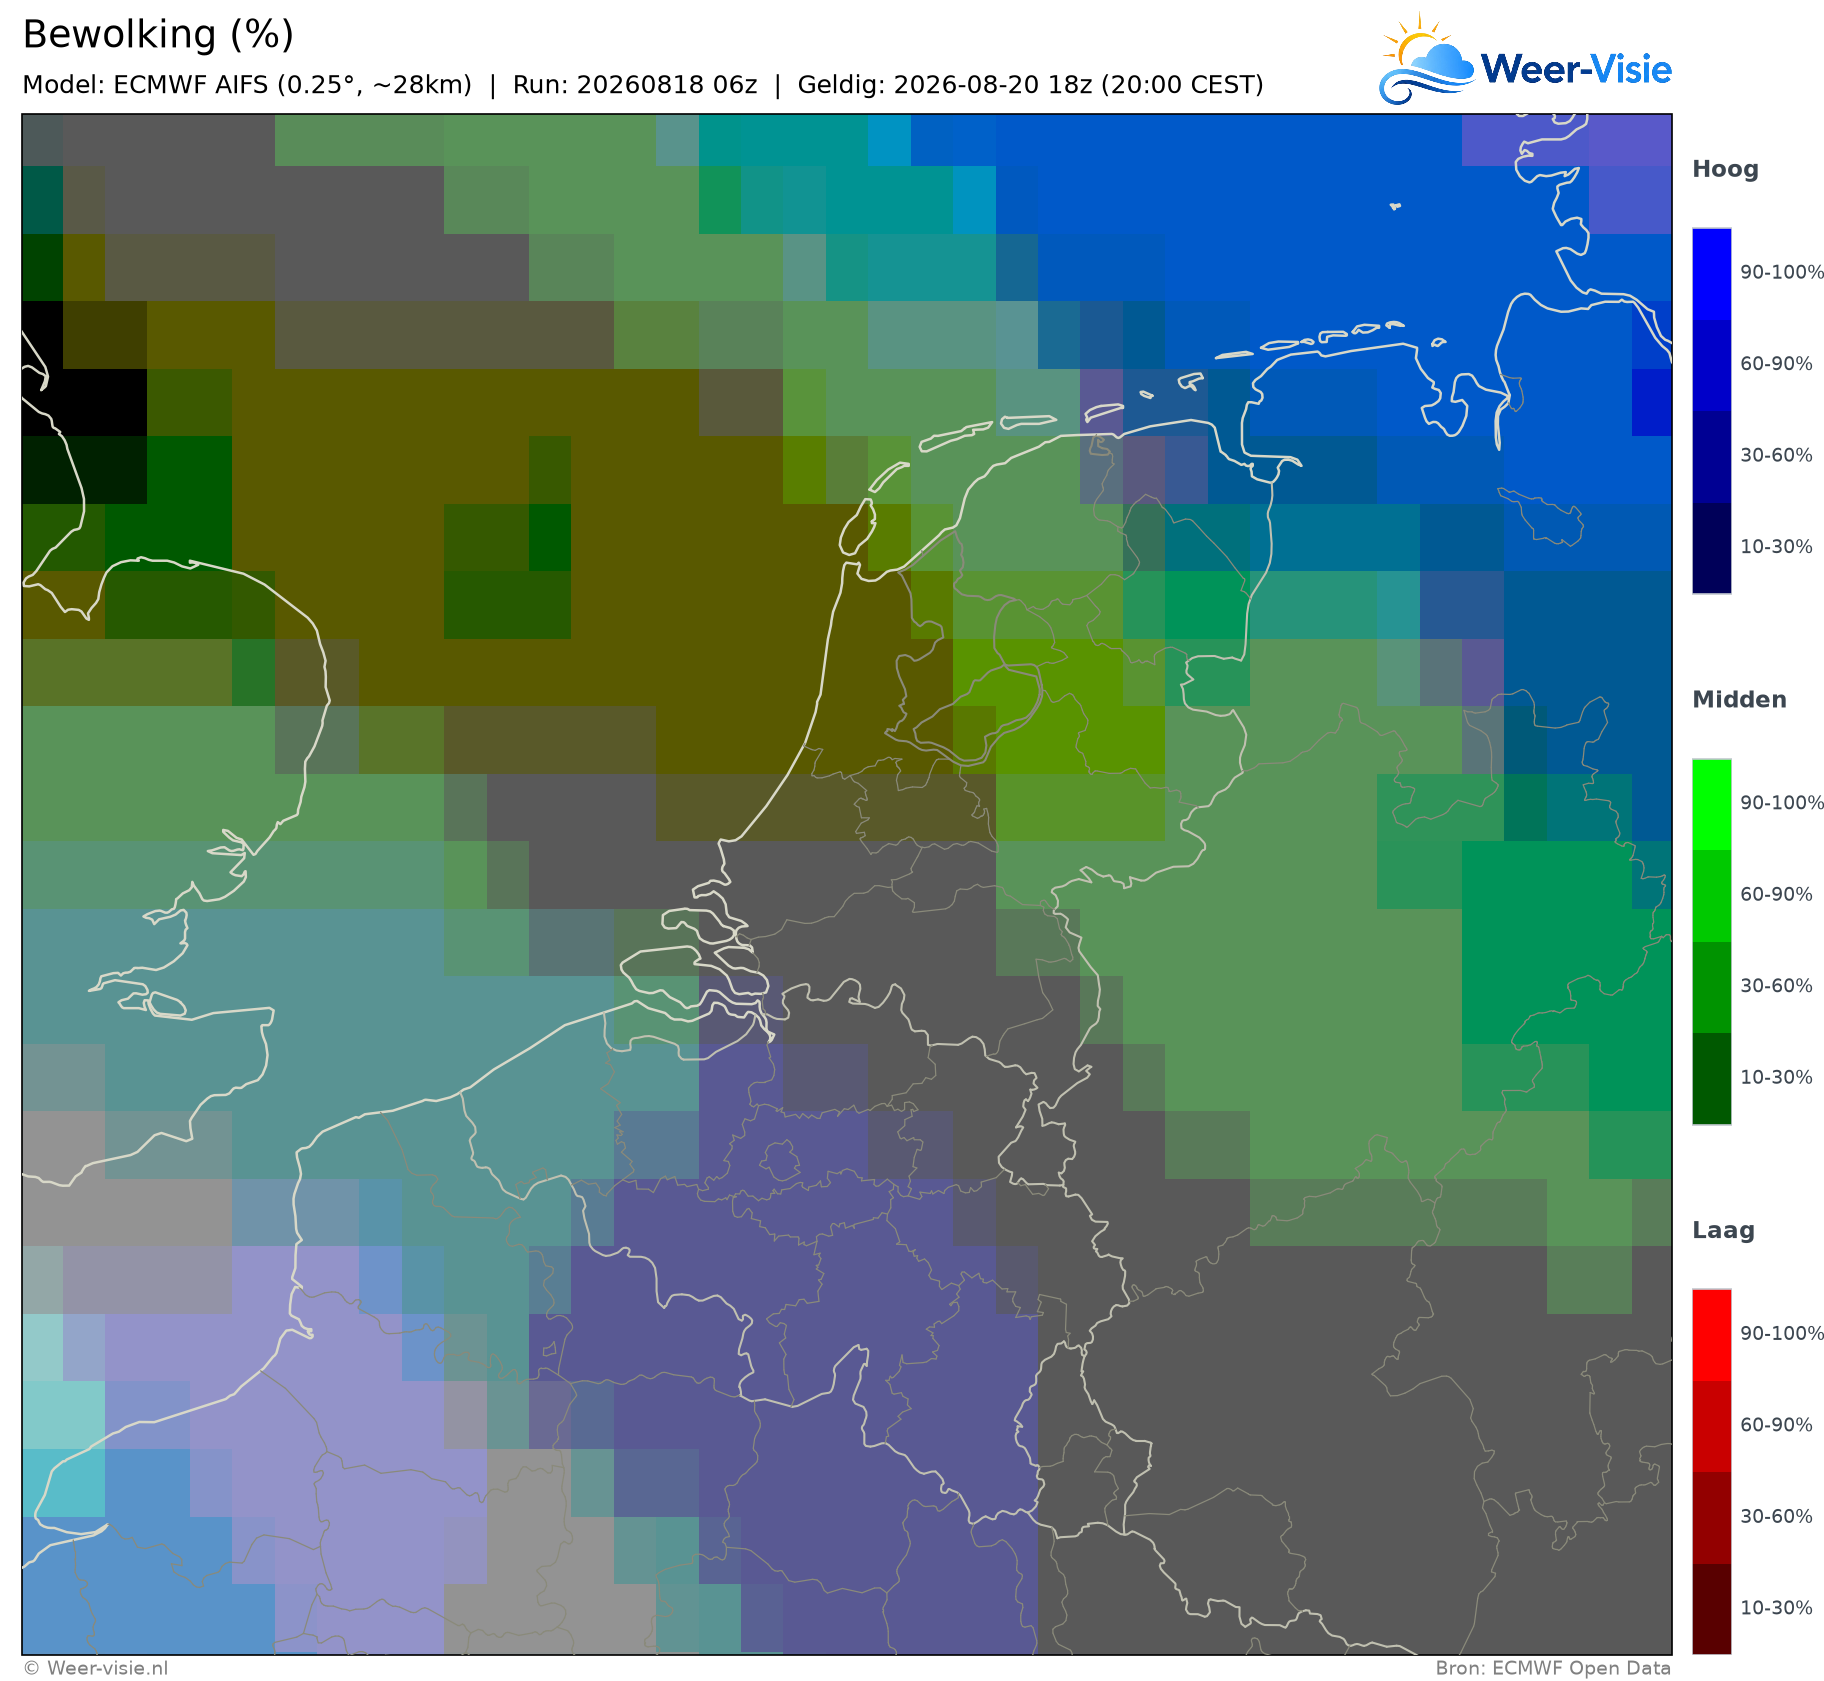Click the Laag legend heading

pos(1722,1231)
